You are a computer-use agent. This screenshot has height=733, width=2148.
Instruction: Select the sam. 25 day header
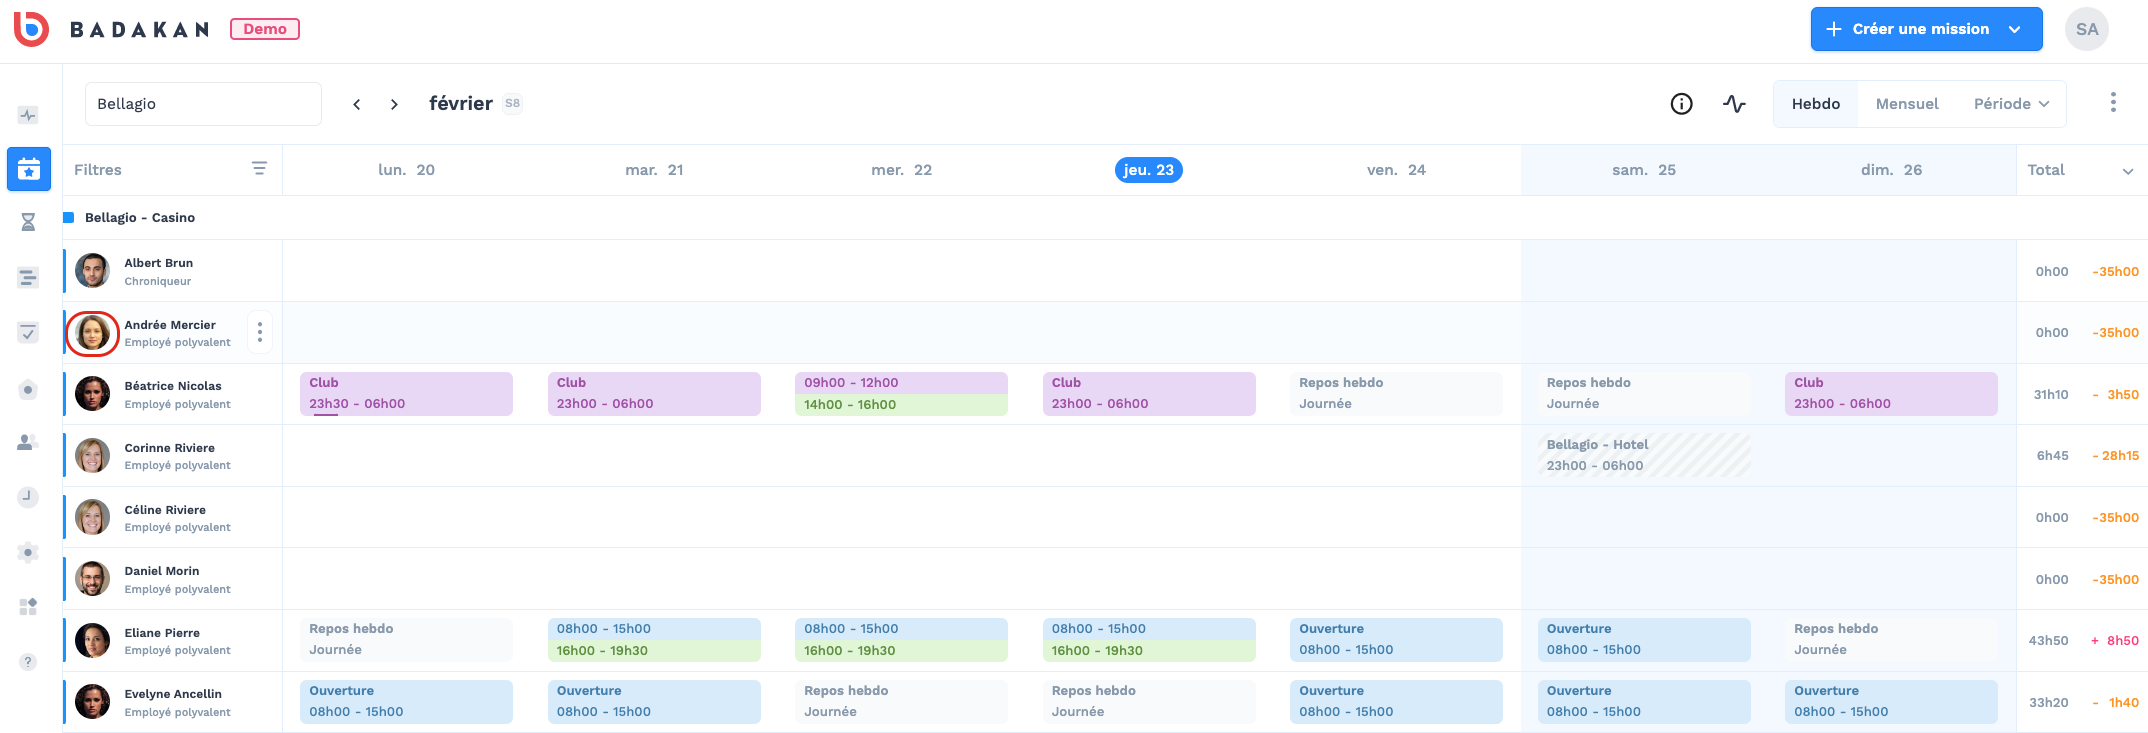click(1644, 170)
